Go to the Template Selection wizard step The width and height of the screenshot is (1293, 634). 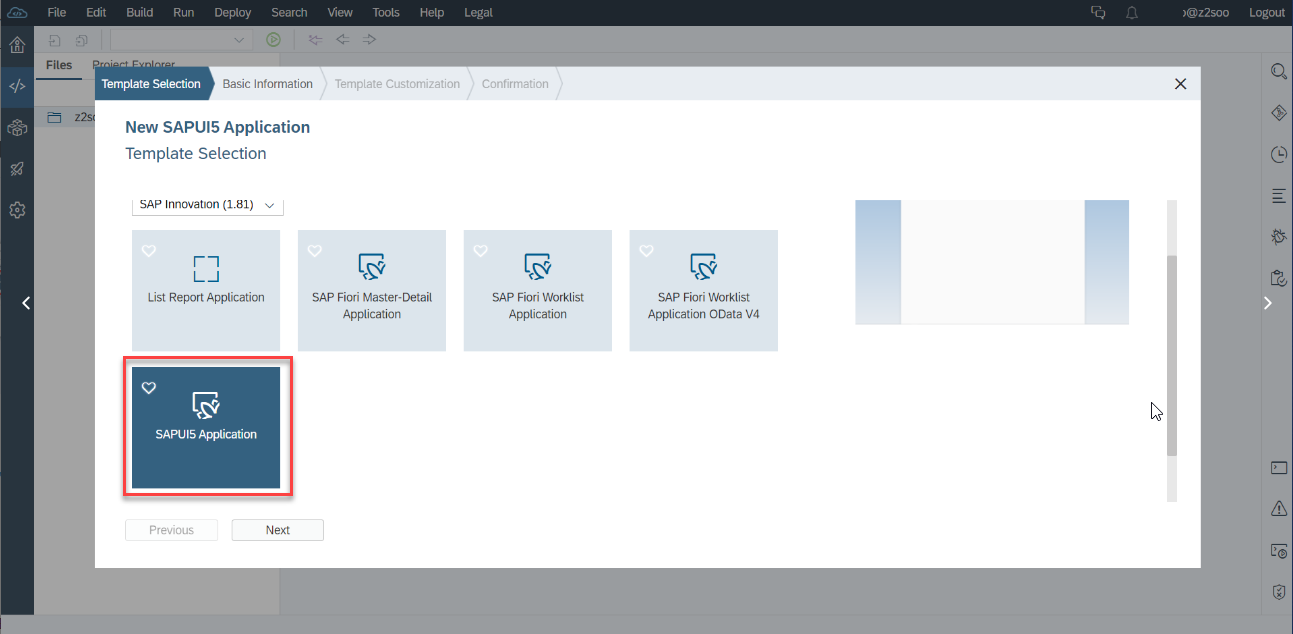[151, 84]
